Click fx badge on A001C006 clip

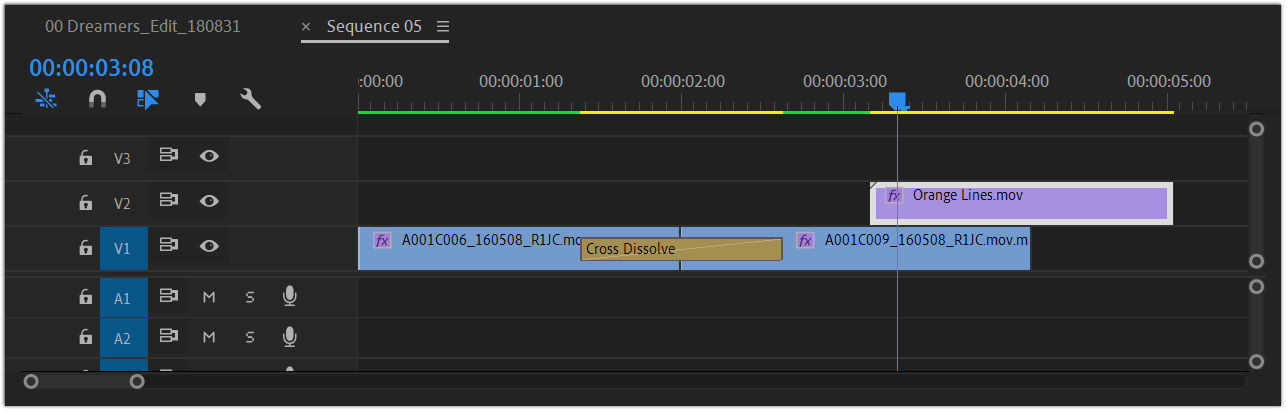(382, 240)
